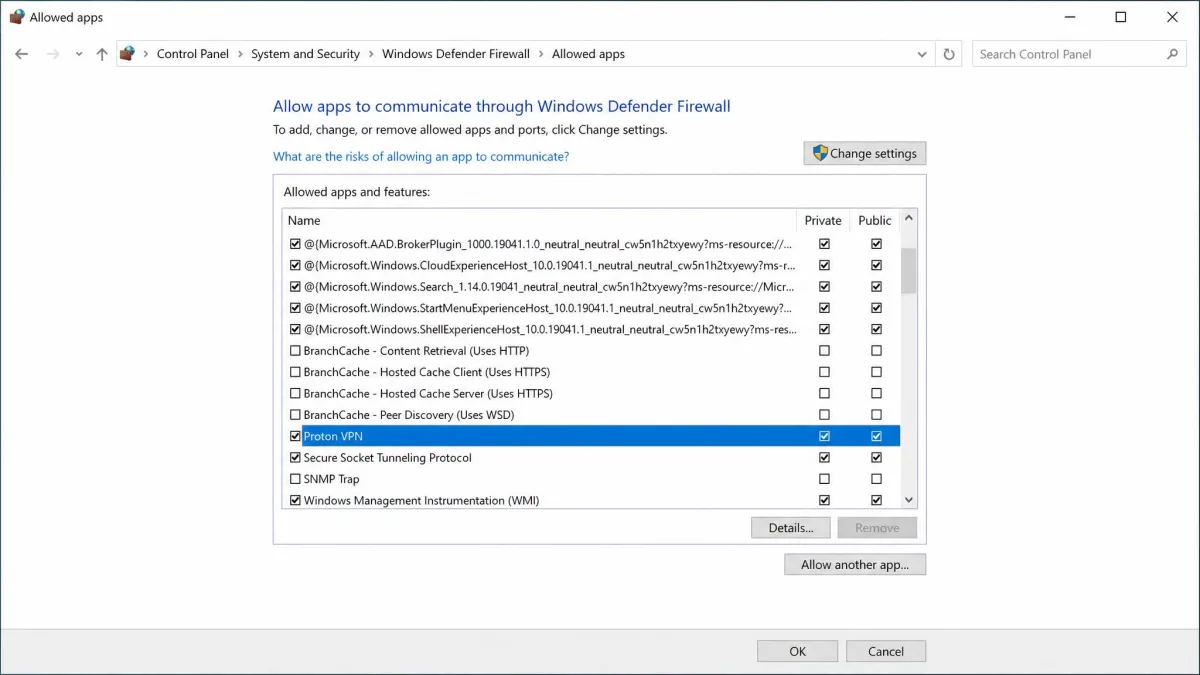Select Microsoft.Windows.StartMenuExperienceHost row

592,308
